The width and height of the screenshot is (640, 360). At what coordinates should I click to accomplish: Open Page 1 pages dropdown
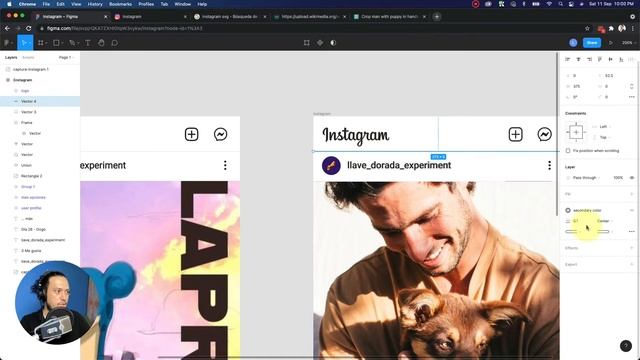tap(66, 58)
